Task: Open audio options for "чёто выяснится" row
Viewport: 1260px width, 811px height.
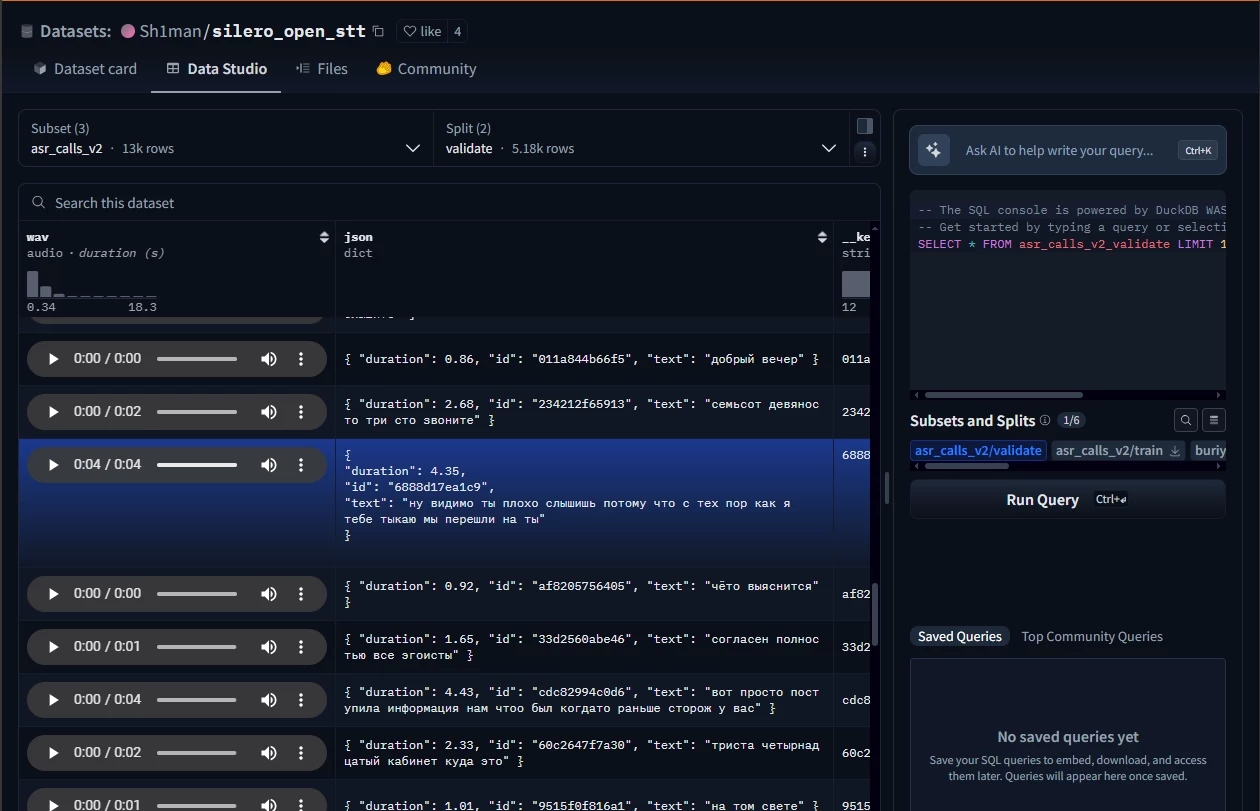Action: pos(301,594)
